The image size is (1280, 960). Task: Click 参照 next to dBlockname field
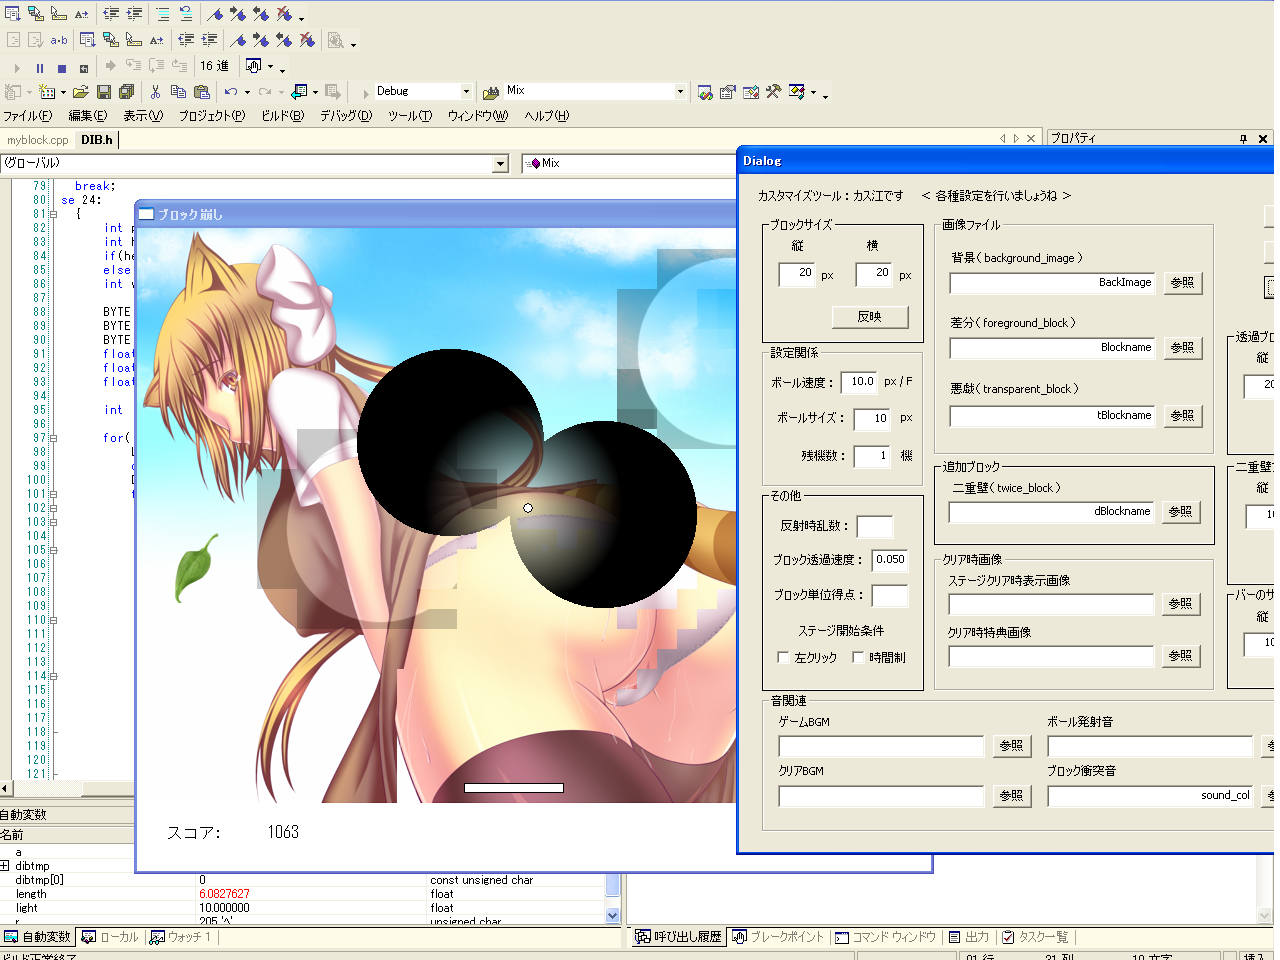[1180, 512]
